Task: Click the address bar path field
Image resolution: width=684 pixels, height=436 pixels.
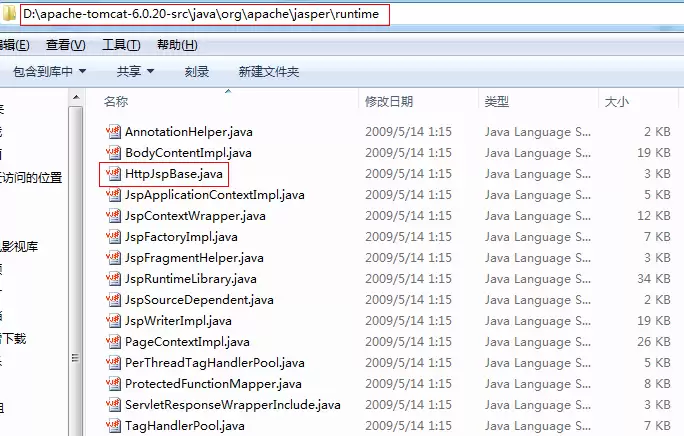Action: (x=205, y=14)
